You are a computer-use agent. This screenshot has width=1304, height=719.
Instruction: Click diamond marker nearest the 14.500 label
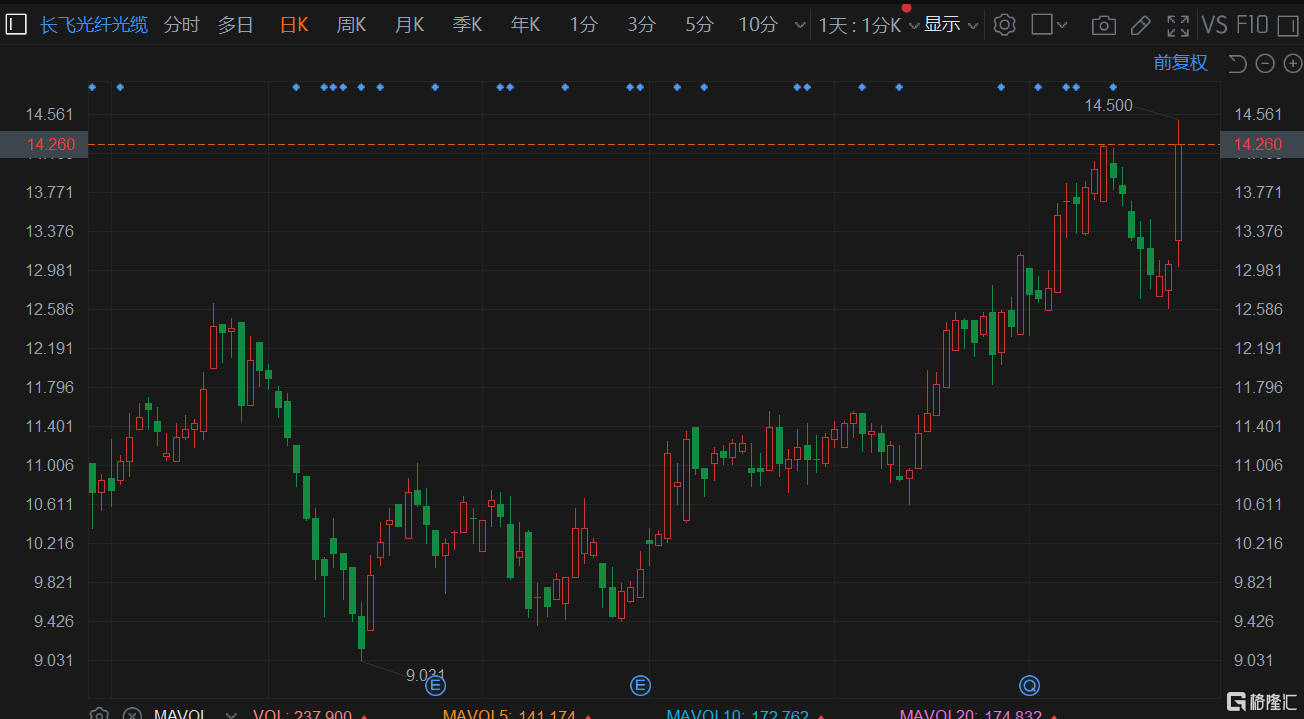tap(1113, 87)
